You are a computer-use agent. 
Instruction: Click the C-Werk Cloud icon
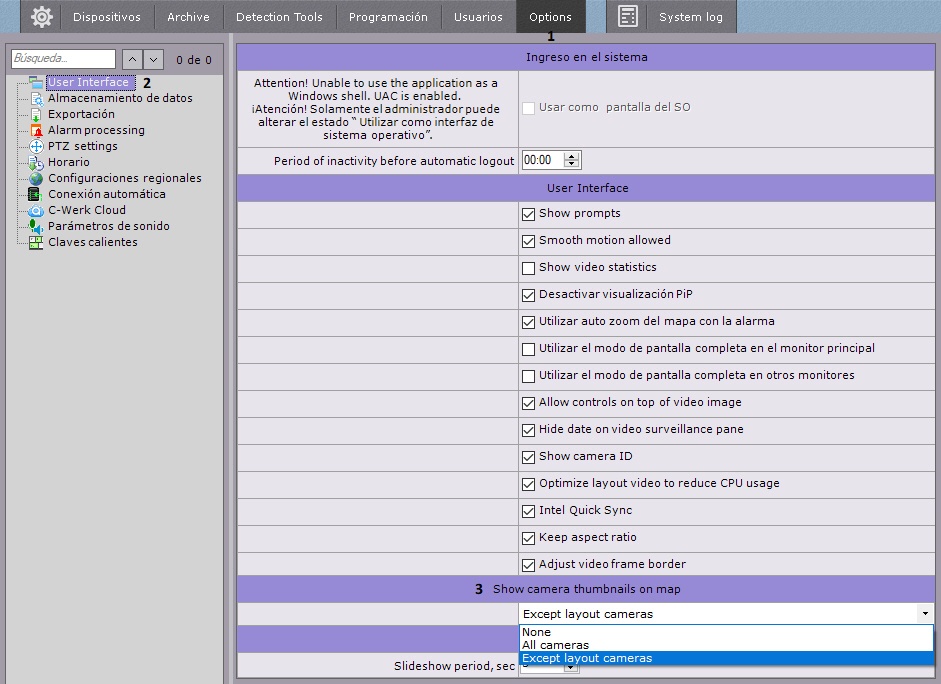click(36, 211)
